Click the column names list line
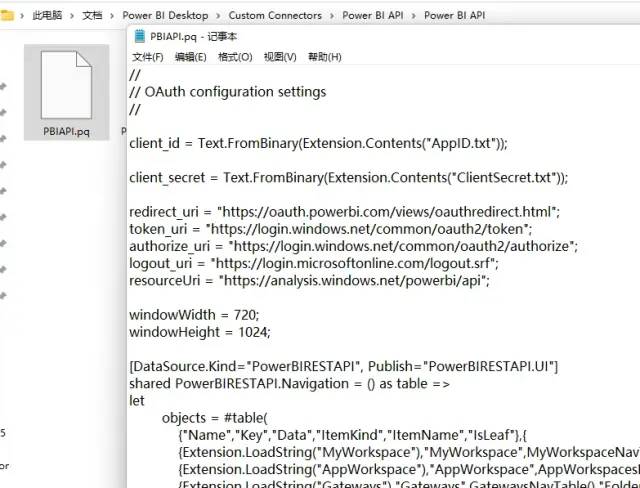This screenshot has height=488, width=640. click(353, 435)
